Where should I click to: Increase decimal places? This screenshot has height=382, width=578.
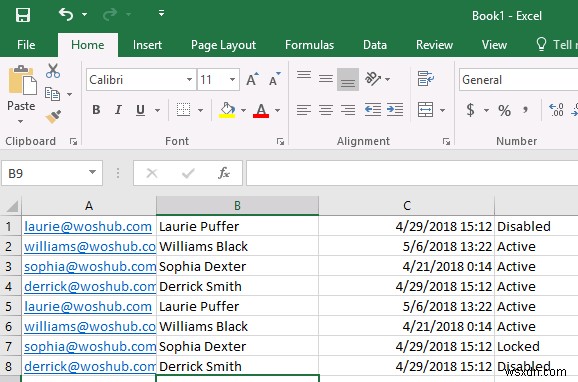pyautogui.click(x=556, y=110)
